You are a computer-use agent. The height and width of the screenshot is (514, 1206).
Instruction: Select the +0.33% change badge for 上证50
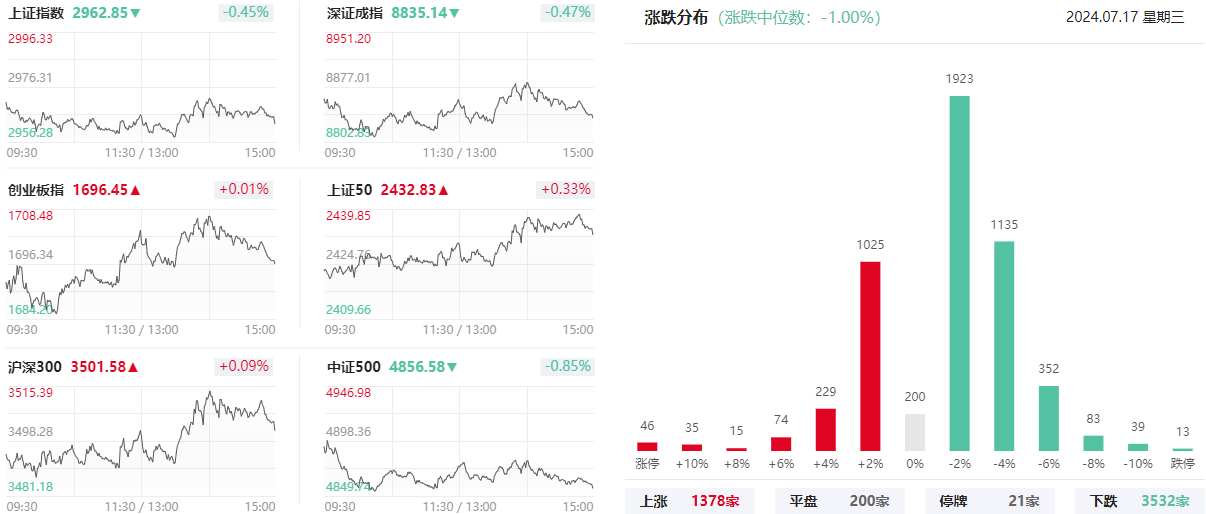566,190
